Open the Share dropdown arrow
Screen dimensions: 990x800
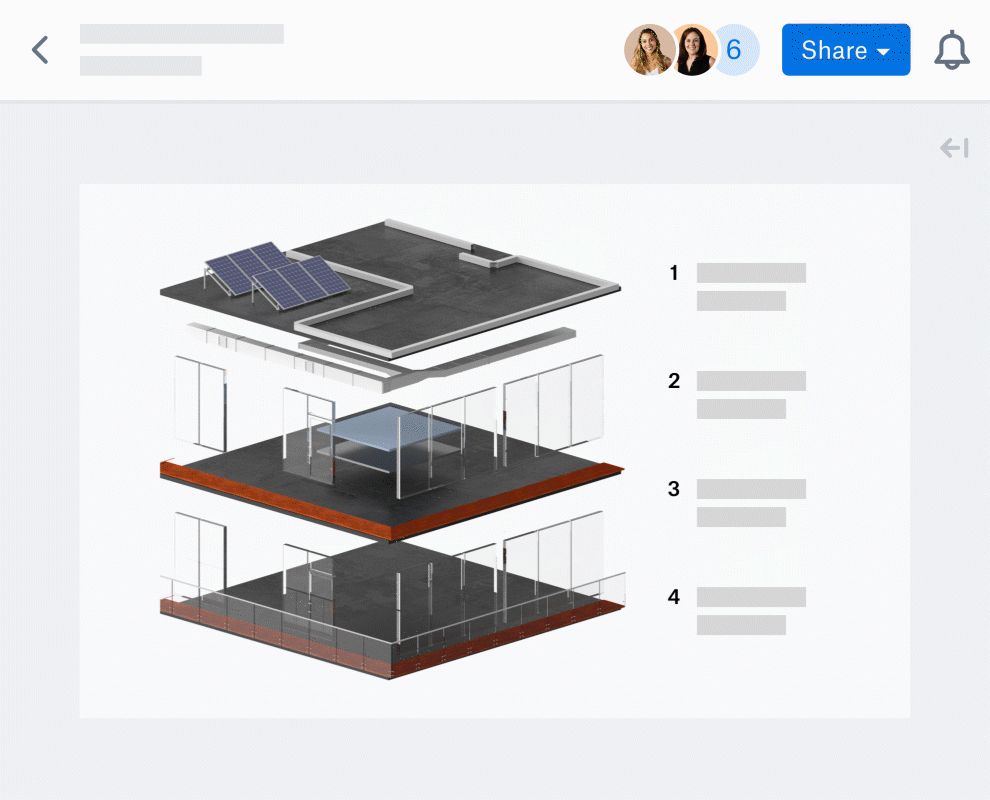point(883,51)
